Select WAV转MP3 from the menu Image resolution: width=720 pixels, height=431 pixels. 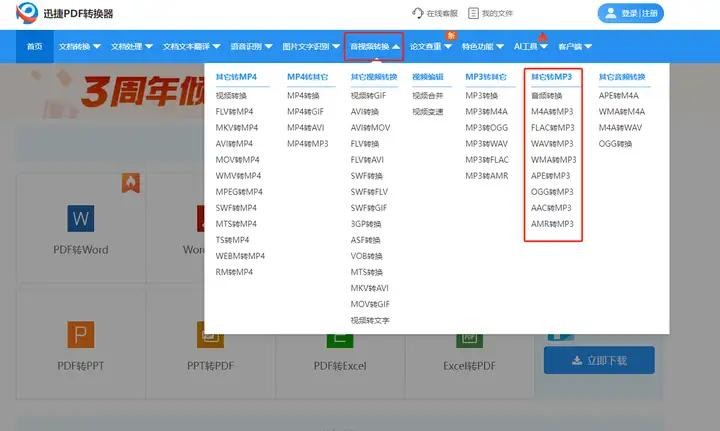tap(553, 144)
